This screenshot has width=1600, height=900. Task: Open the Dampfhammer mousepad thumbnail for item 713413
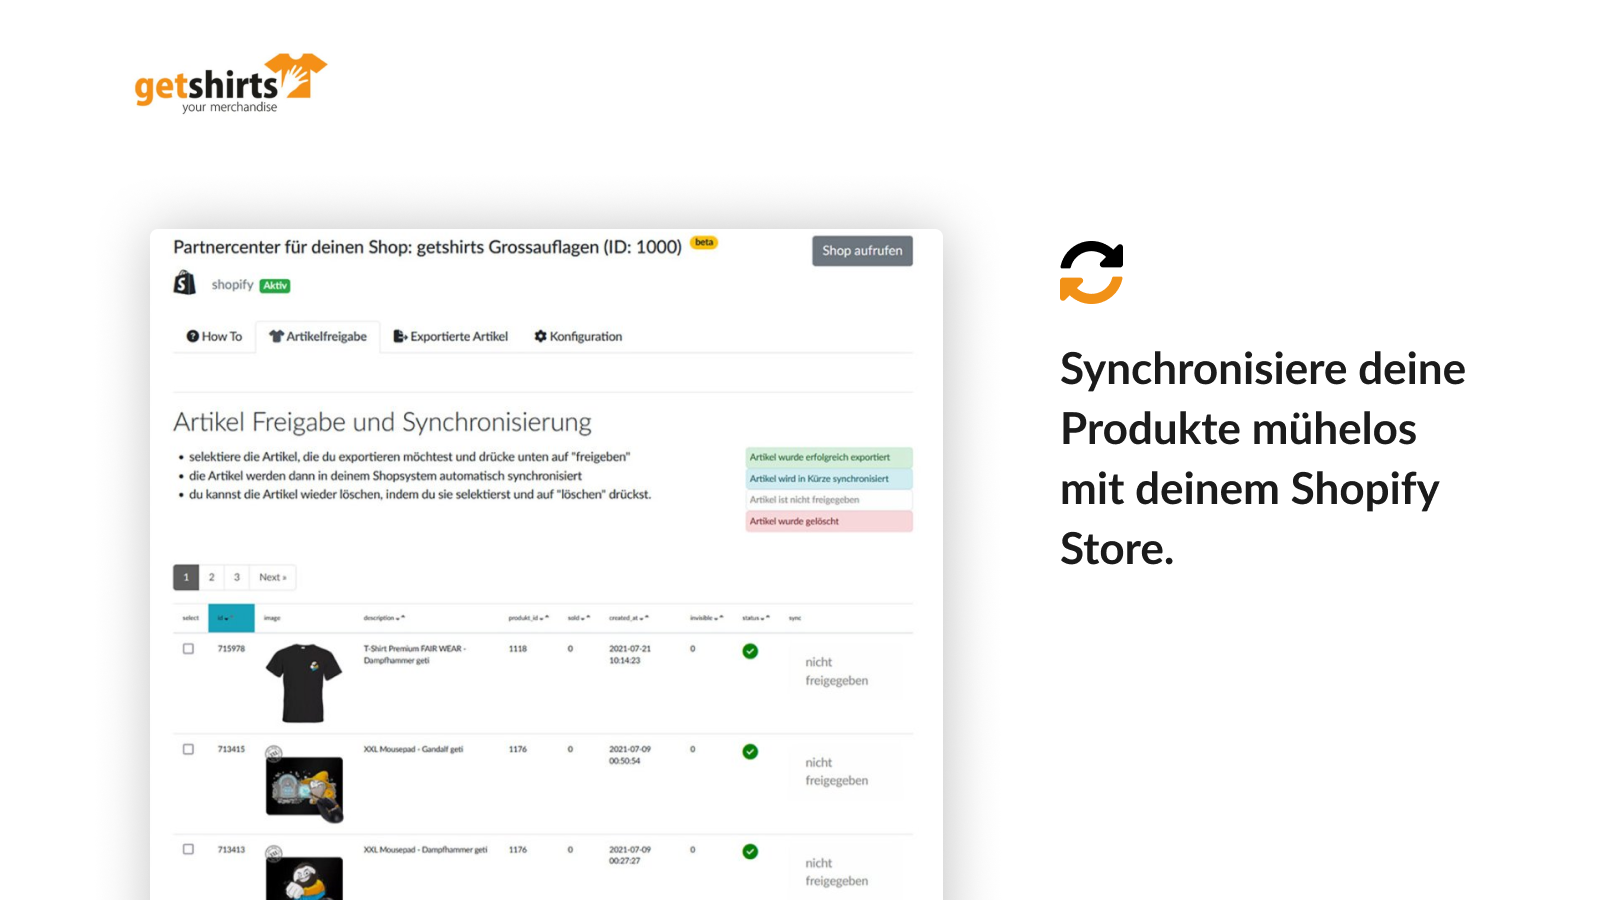pos(304,873)
